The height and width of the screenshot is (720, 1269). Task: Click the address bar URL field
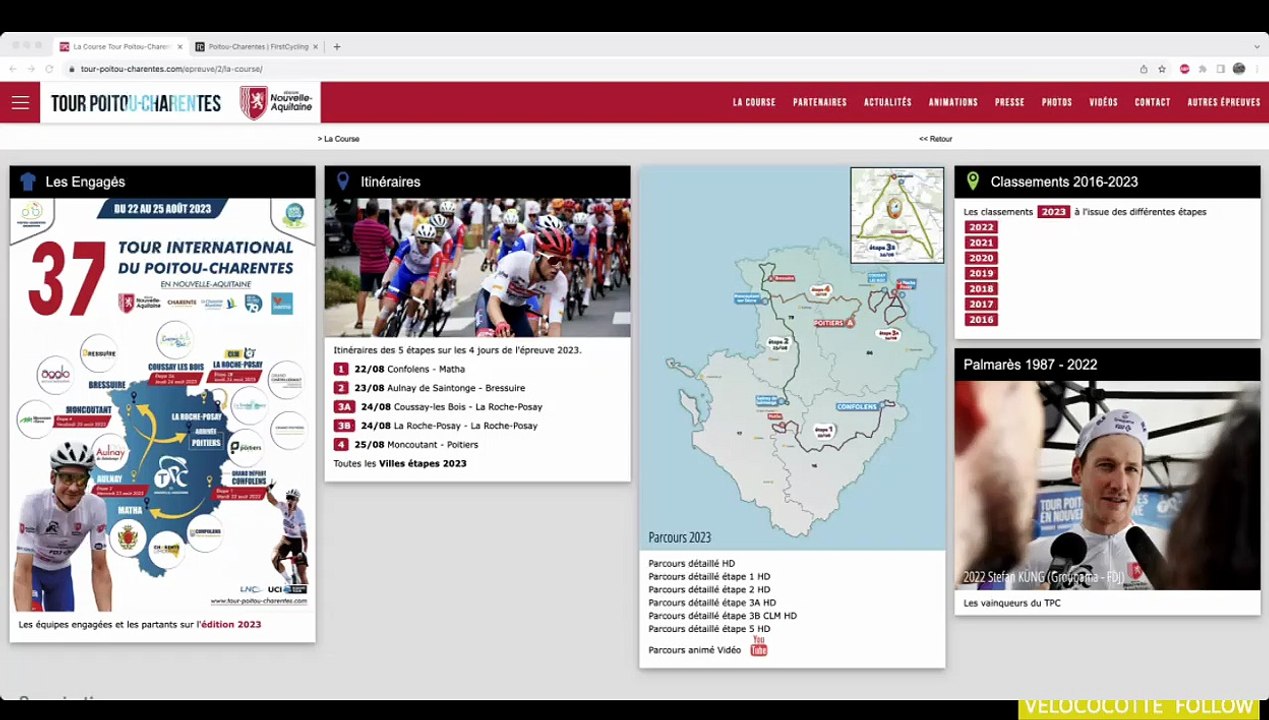click(x=600, y=69)
